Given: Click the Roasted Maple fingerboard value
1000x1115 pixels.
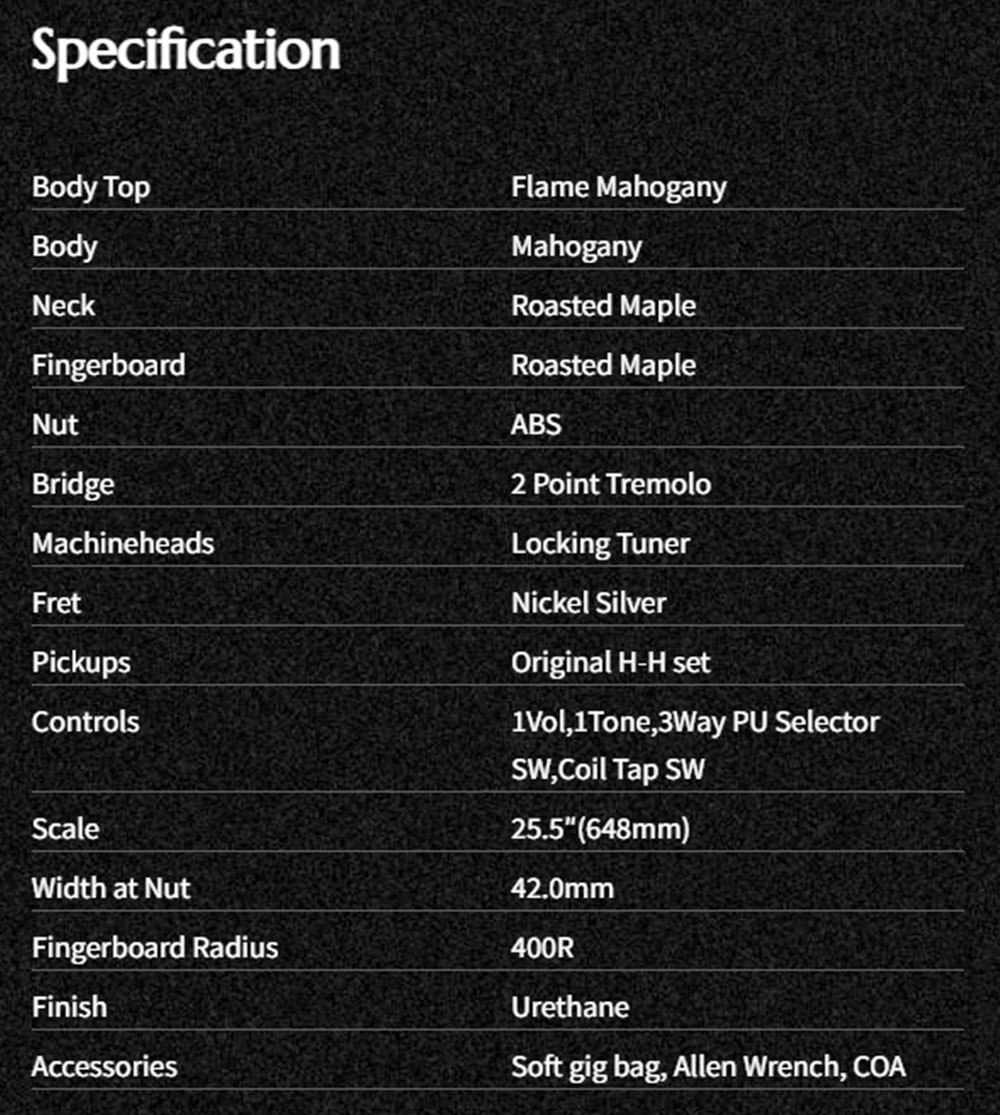Looking at the screenshot, I should point(603,366).
